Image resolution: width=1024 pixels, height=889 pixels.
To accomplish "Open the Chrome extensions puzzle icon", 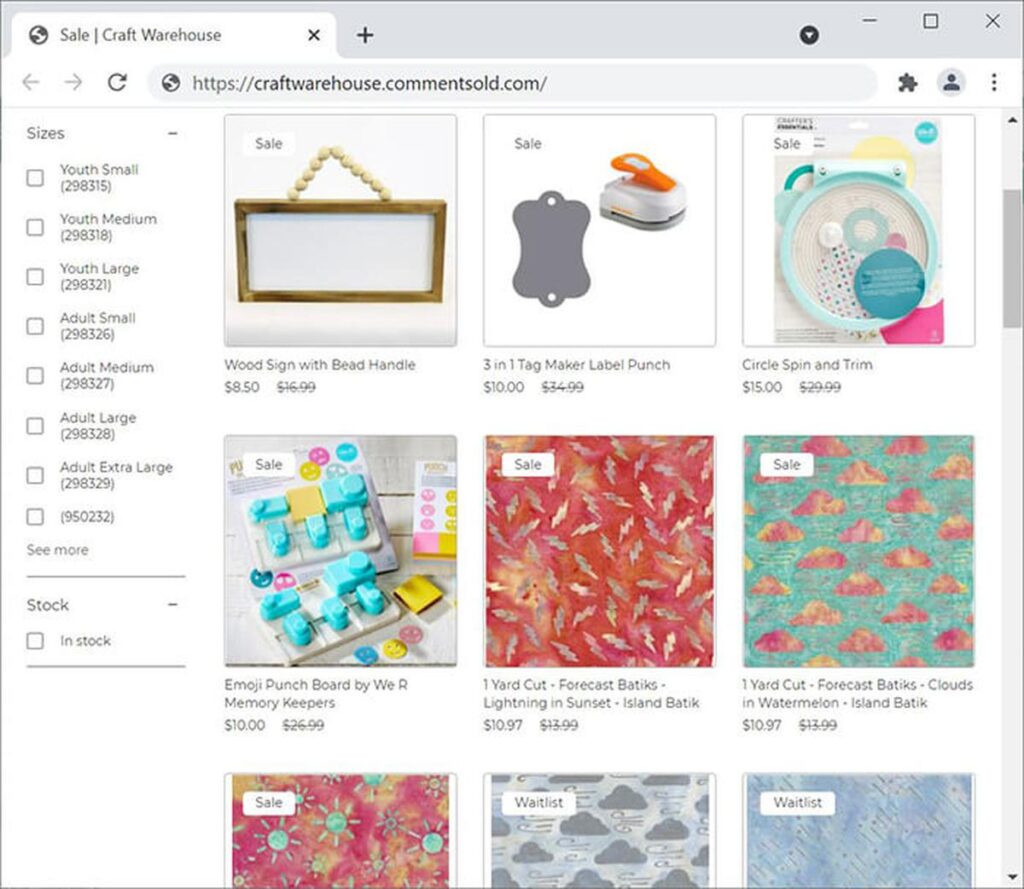I will 908,83.
